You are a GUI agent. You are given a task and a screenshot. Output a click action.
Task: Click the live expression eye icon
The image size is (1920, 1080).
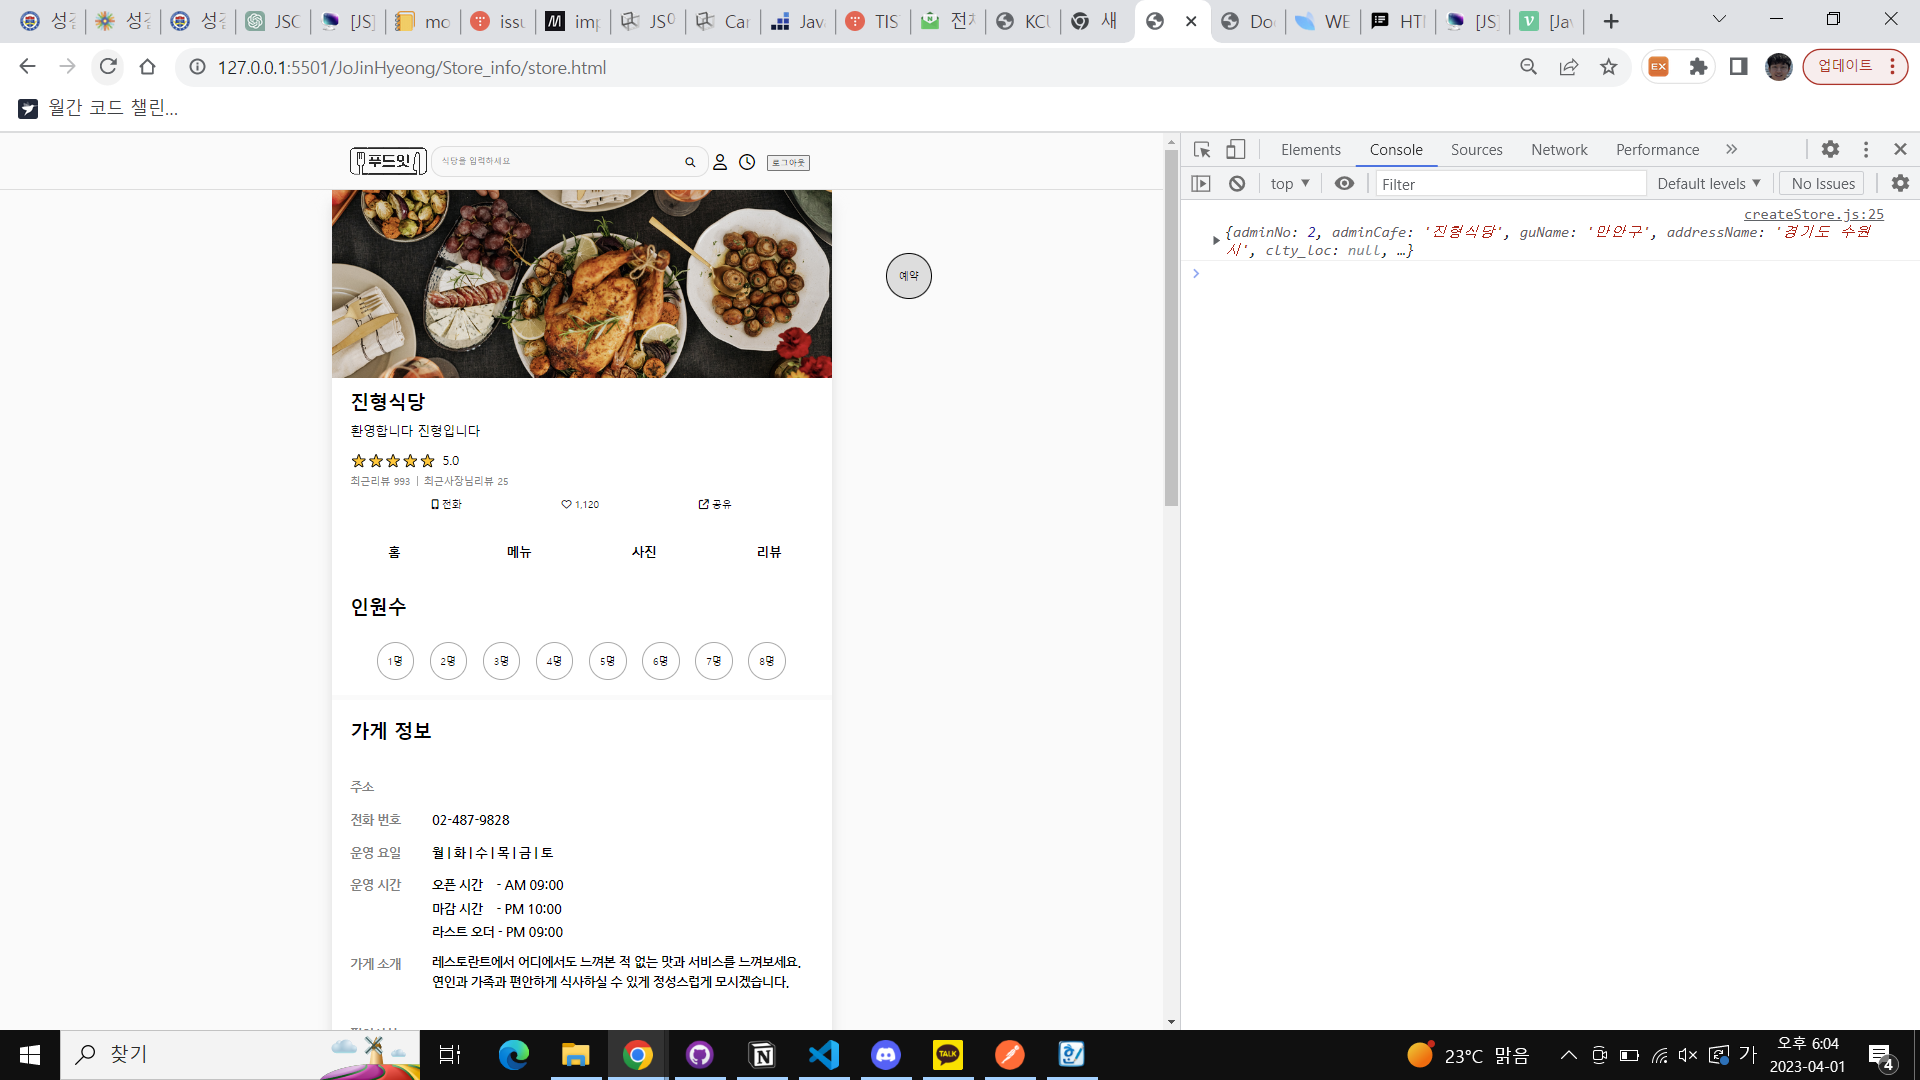(x=1344, y=184)
